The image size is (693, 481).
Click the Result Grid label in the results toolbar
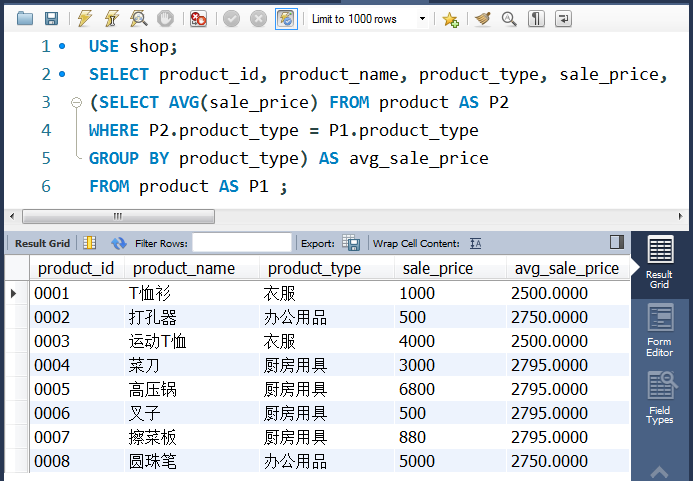42,244
